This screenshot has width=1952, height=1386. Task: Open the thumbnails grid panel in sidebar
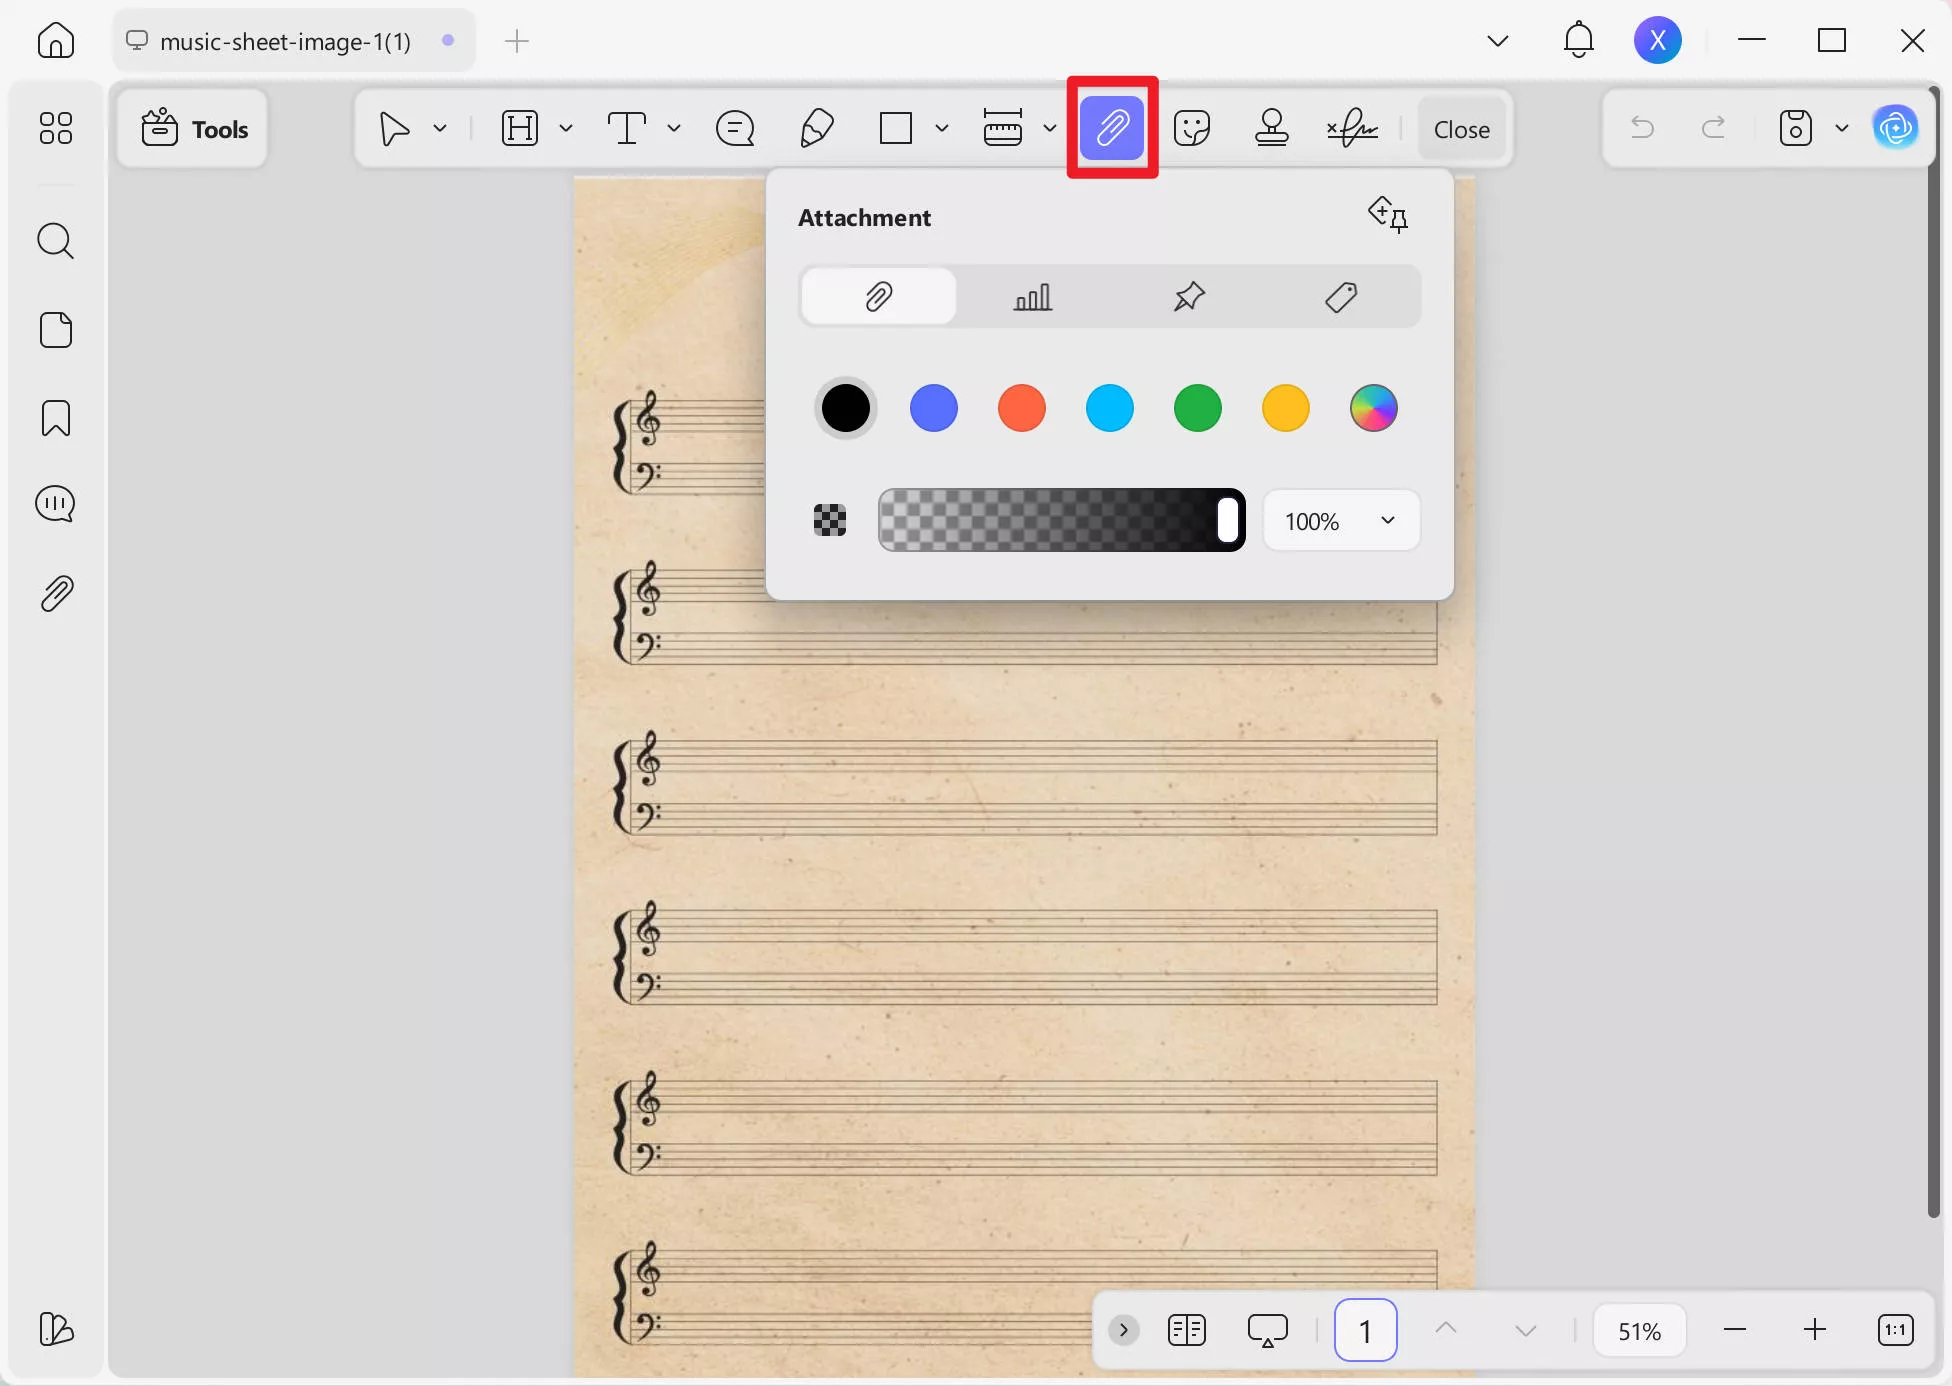(x=56, y=128)
